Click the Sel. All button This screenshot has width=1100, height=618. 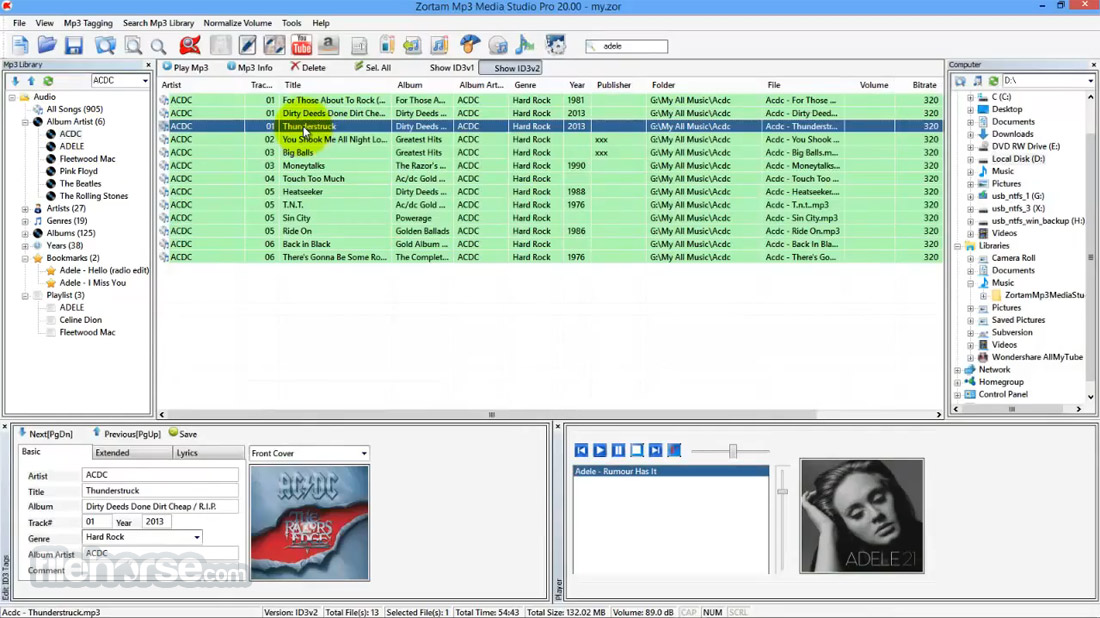tap(373, 67)
